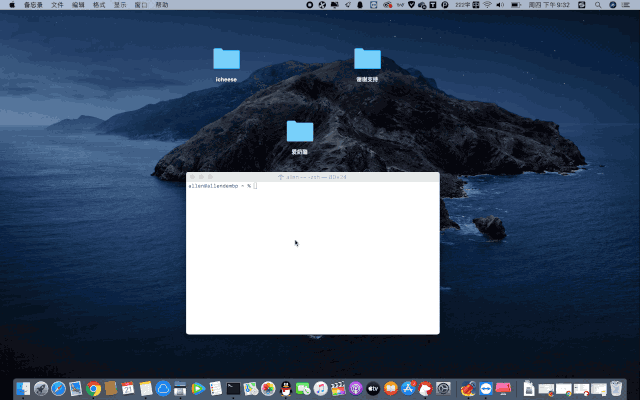Open Music app in the Dock
This screenshot has height=400, width=640.
point(321,389)
